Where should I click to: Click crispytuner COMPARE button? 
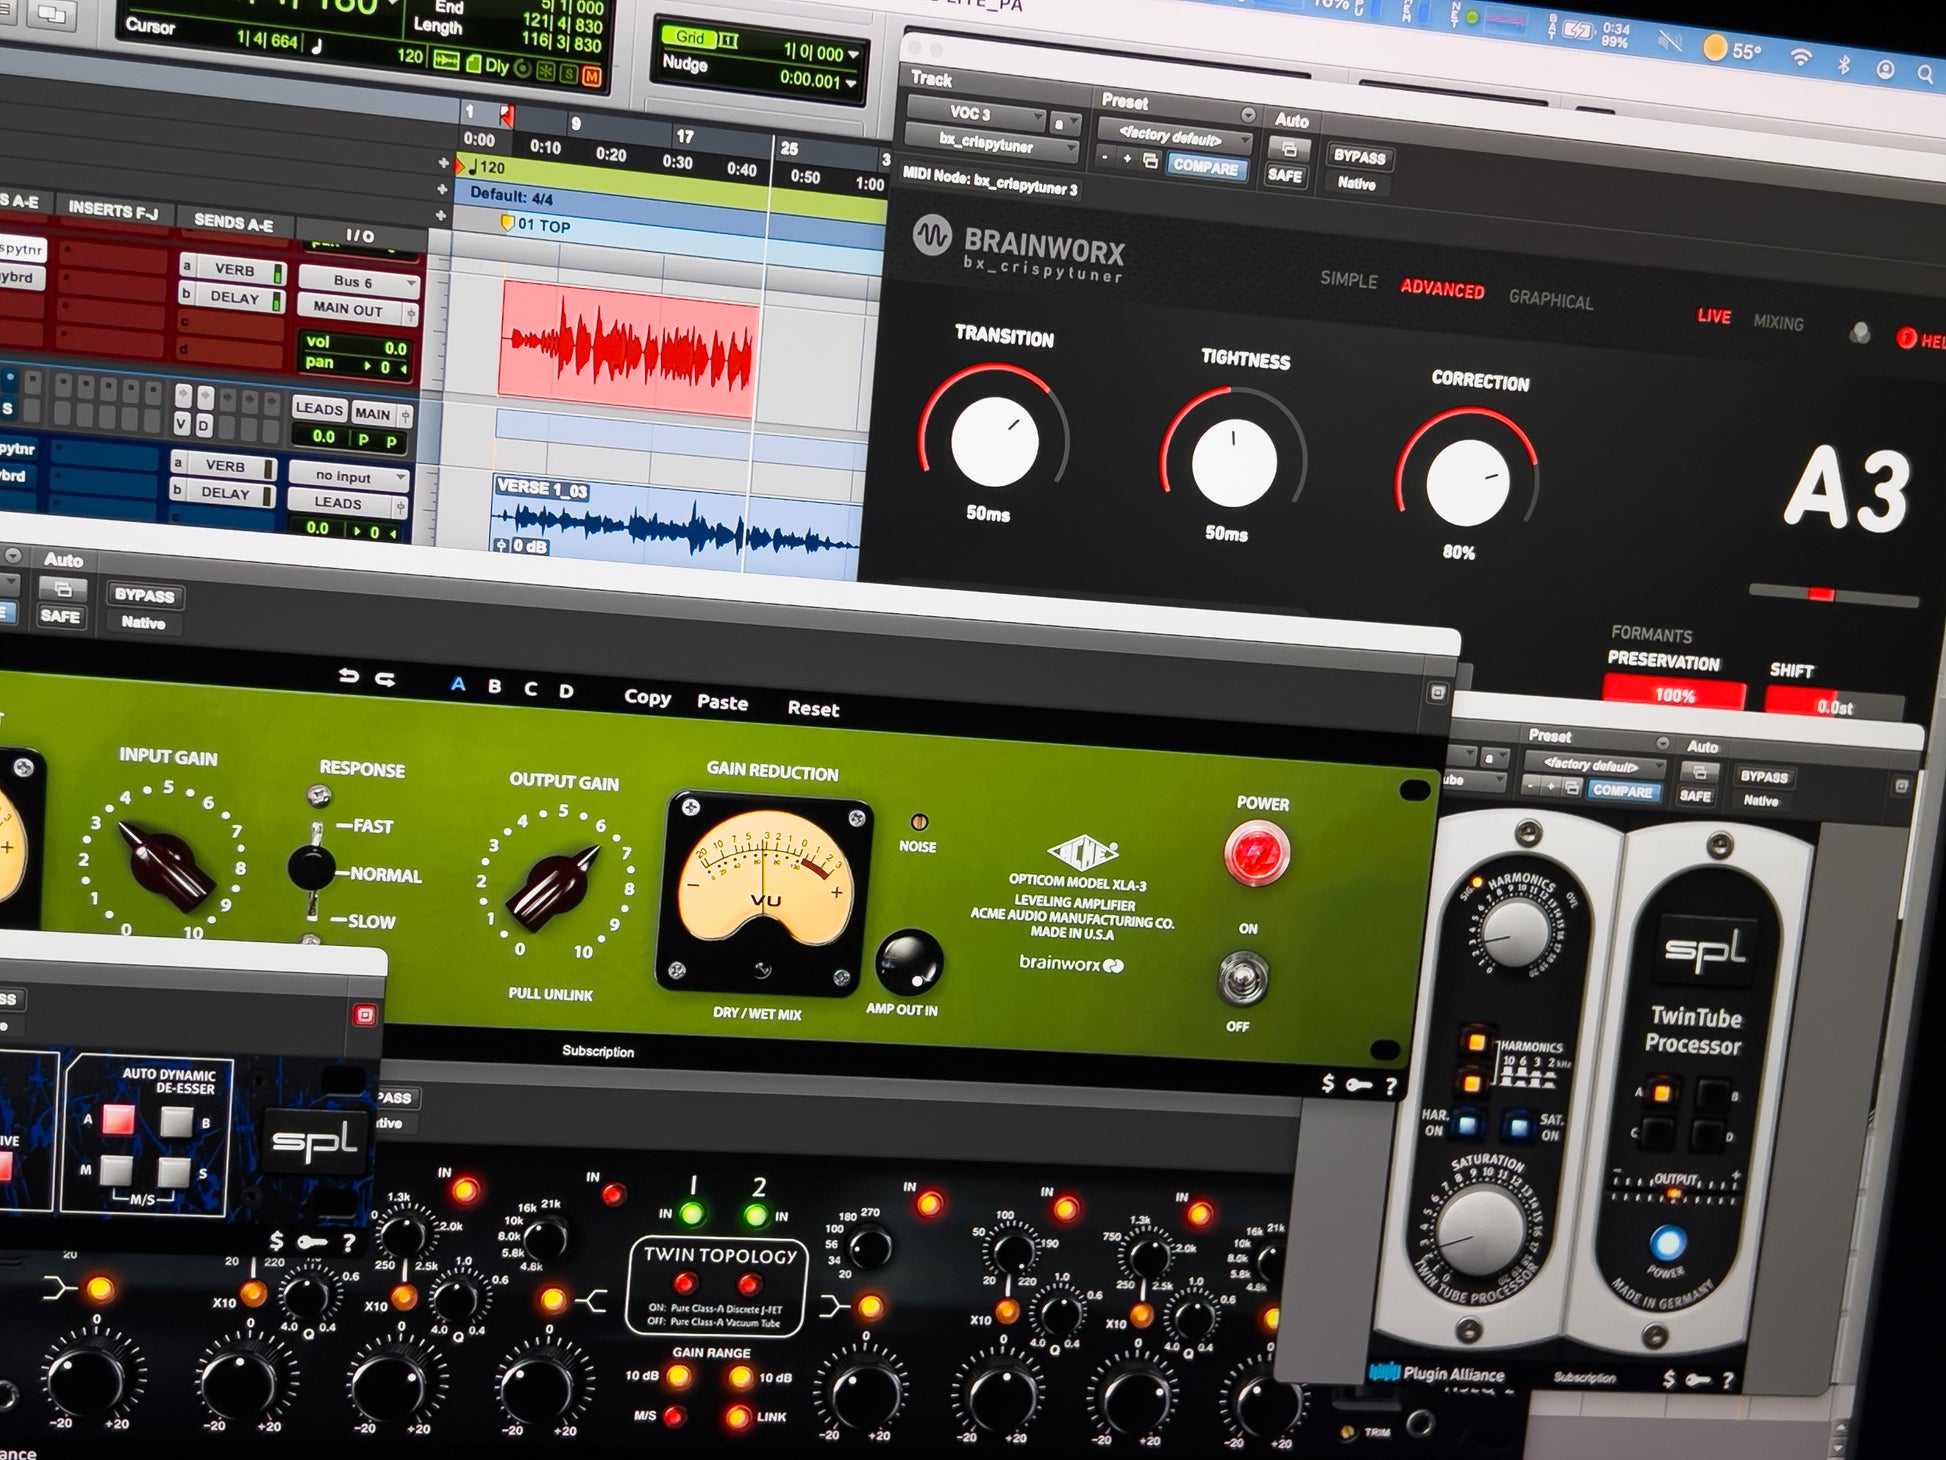[x=1205, y=167]
